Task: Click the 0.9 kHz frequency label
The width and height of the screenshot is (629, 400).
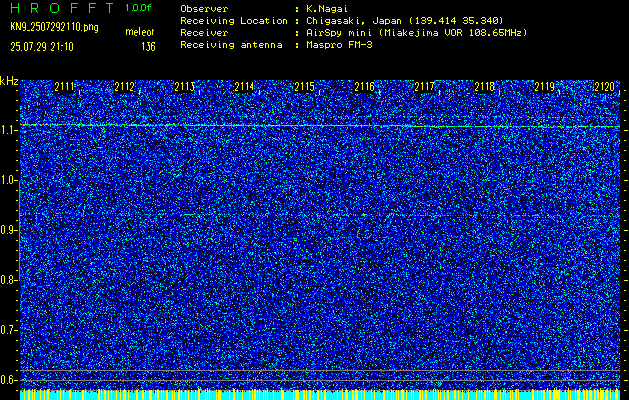Action: pos(7,230)
